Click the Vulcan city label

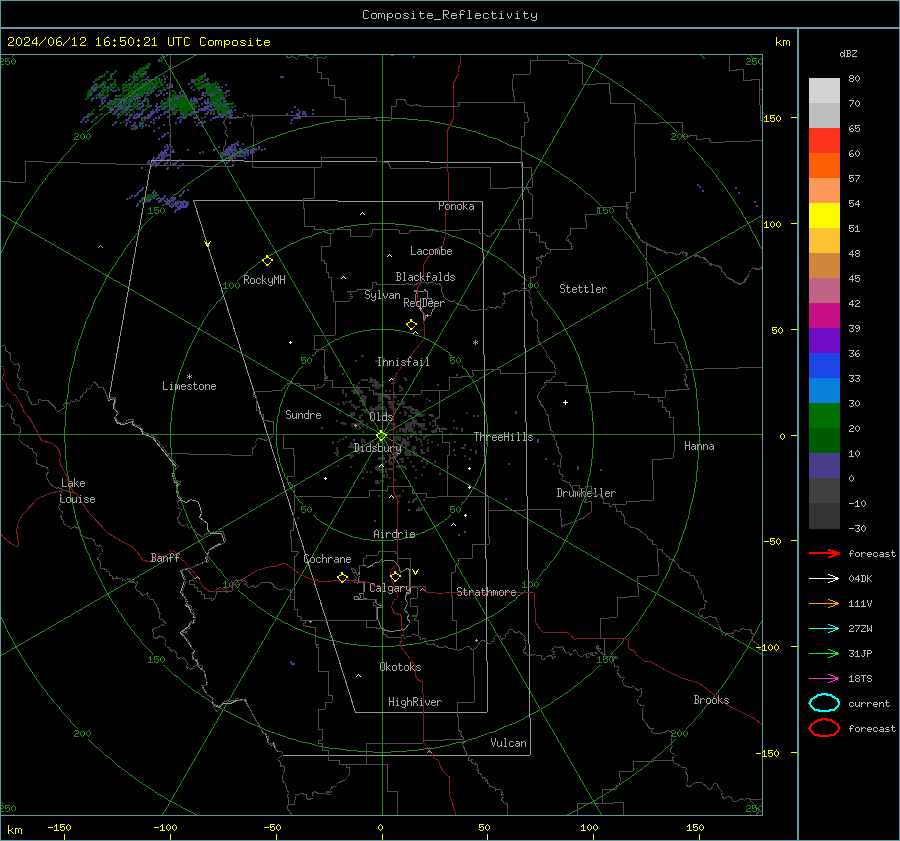pos(509,743)
